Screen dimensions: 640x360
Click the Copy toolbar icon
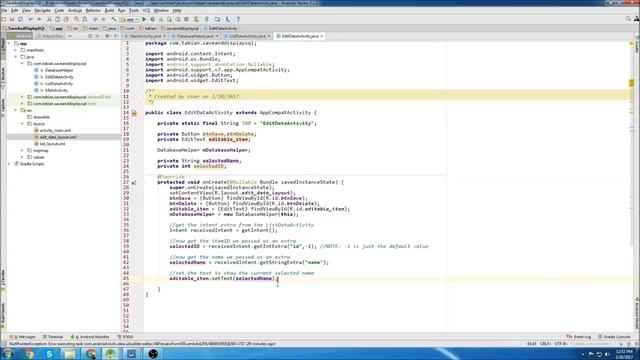point(58,19)
